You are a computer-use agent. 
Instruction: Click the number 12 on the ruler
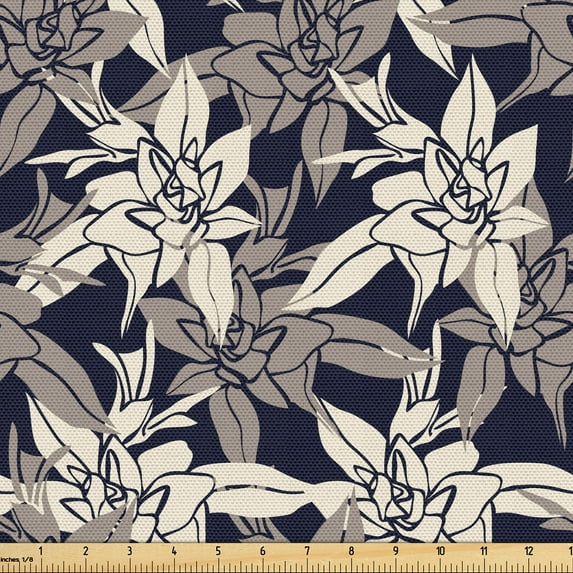pyautogui.click(x=529, y=551)
